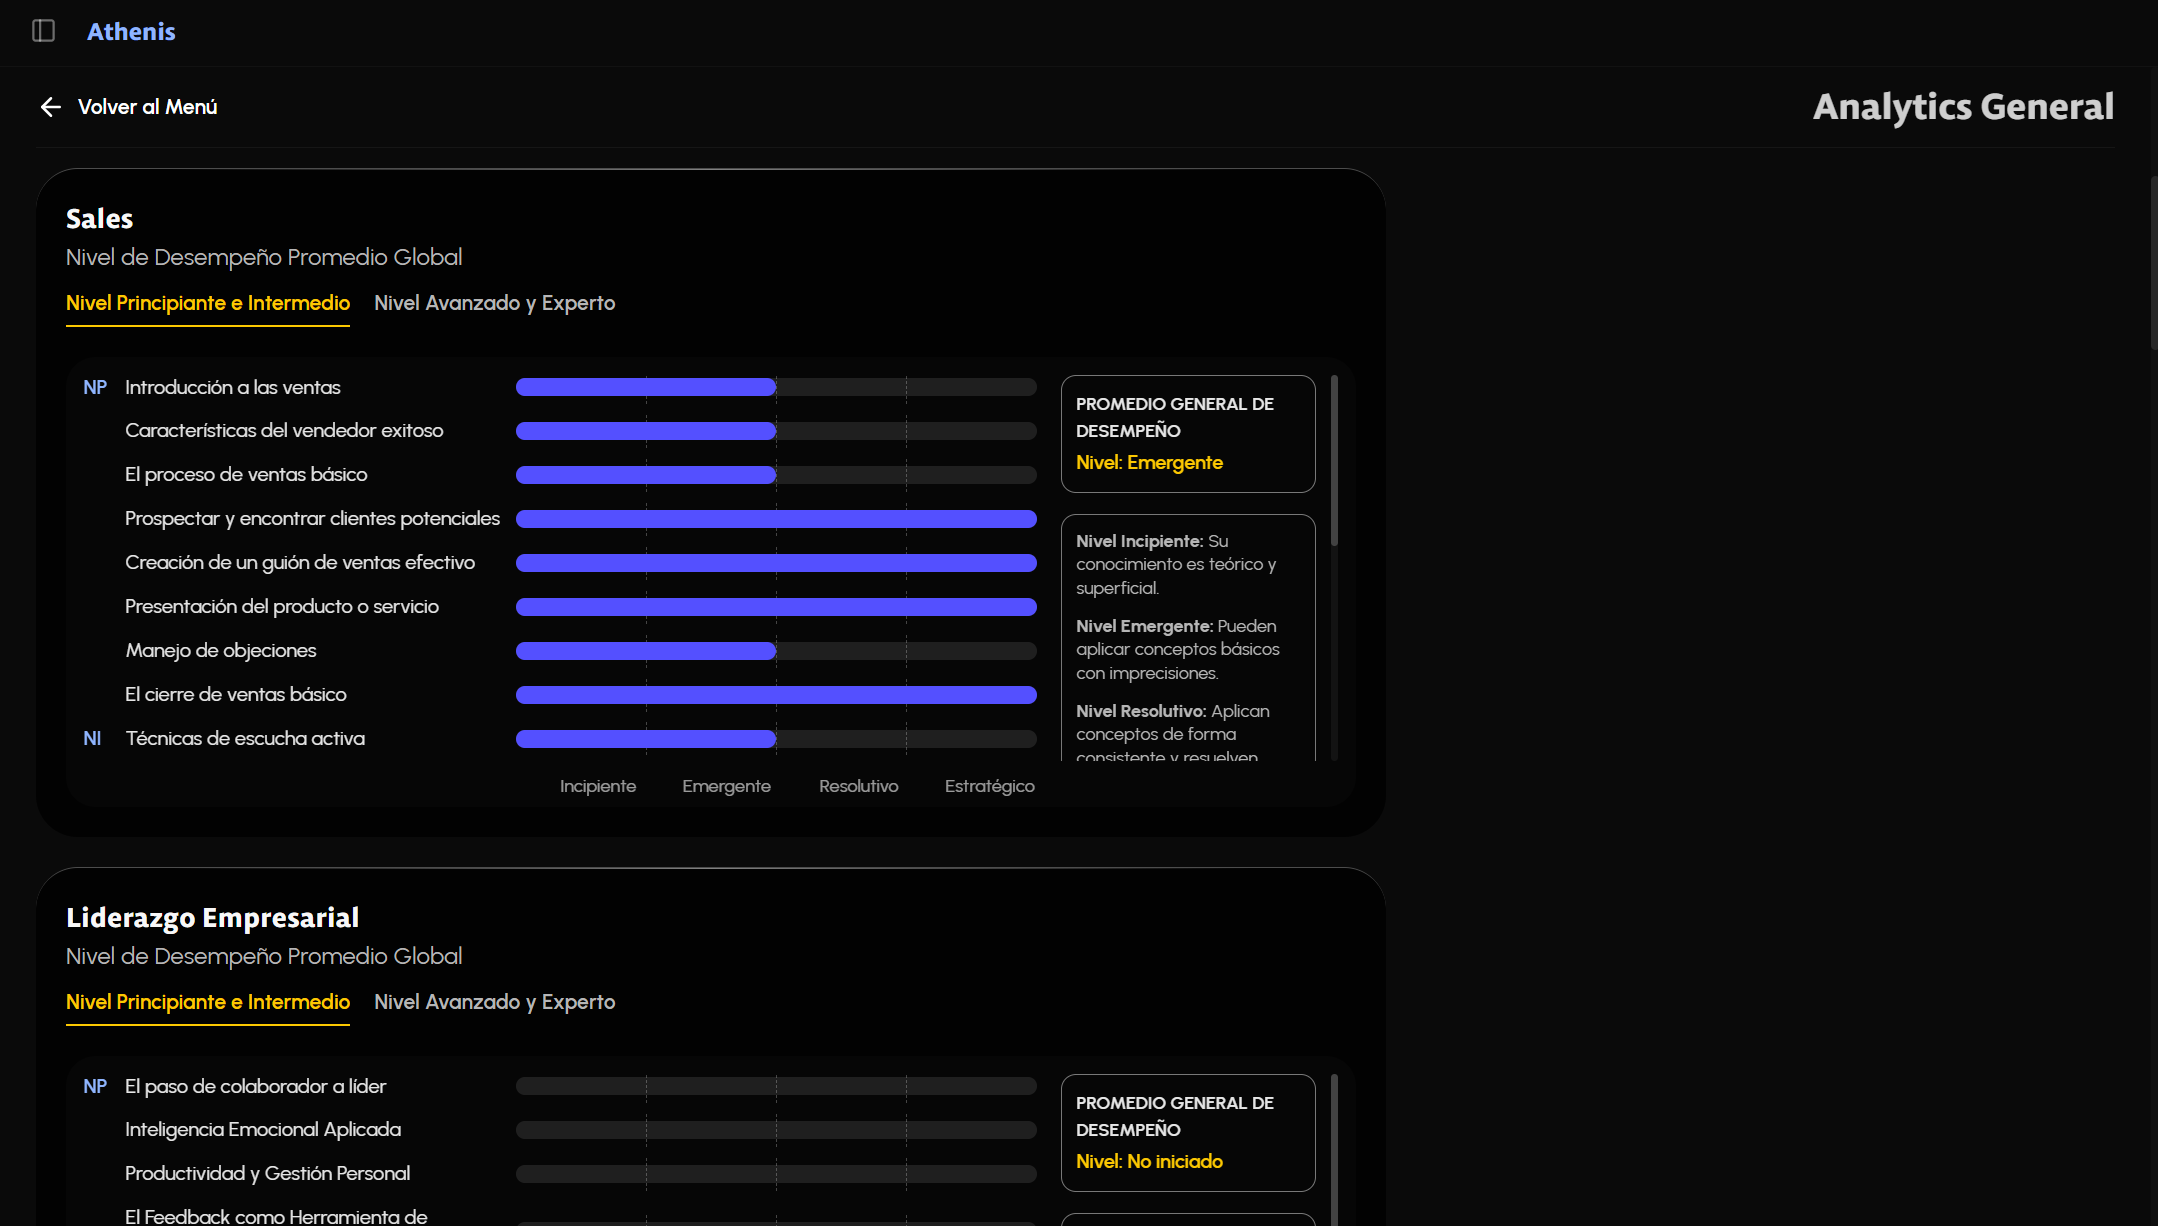Toggle the sidebar panel icon
Image resolution: width=2158 pixels, height=1226 pixels.
pyautogui.click(x=43, y=31)
